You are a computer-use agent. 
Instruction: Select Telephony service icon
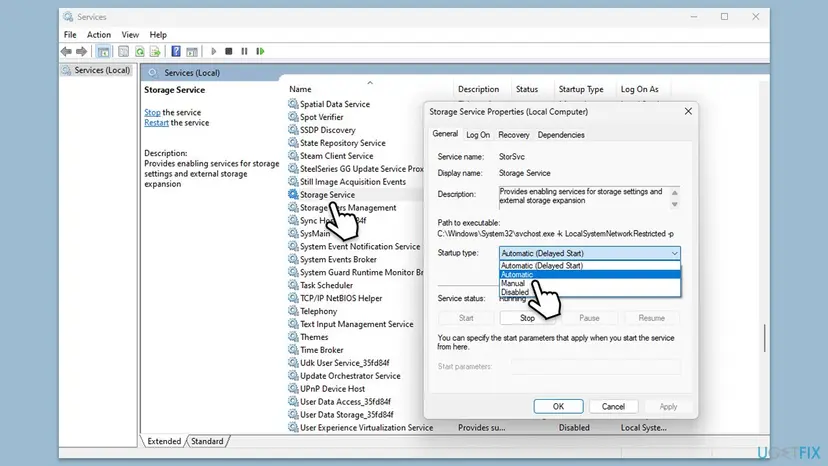[293, 311]
